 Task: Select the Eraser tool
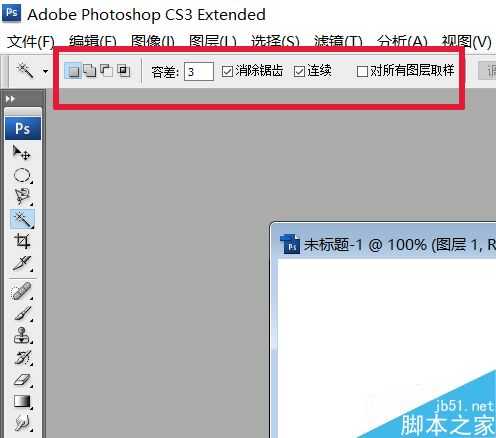(x=22, y=380)
